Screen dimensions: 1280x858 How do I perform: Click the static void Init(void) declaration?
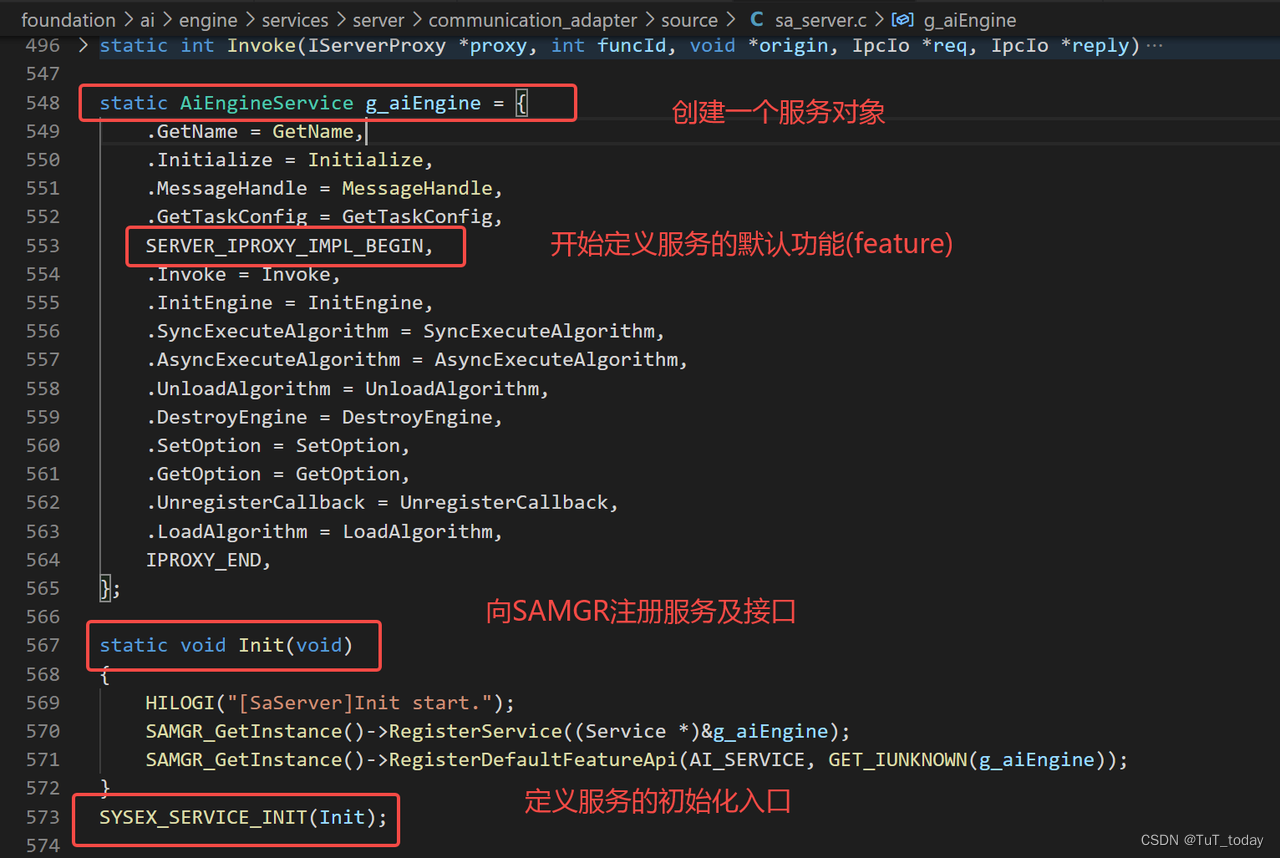pos(226,645)
